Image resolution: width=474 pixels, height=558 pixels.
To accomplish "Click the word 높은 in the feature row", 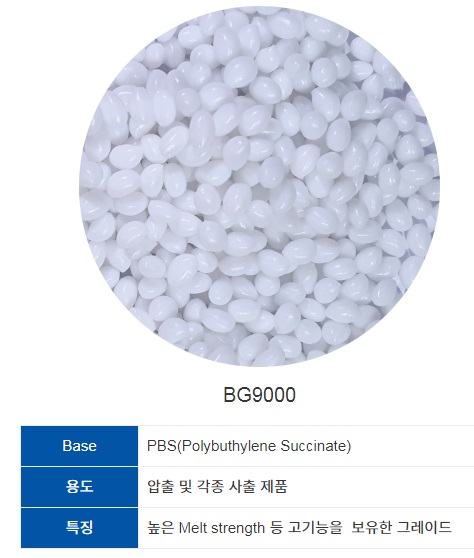I will pos(160,527).
